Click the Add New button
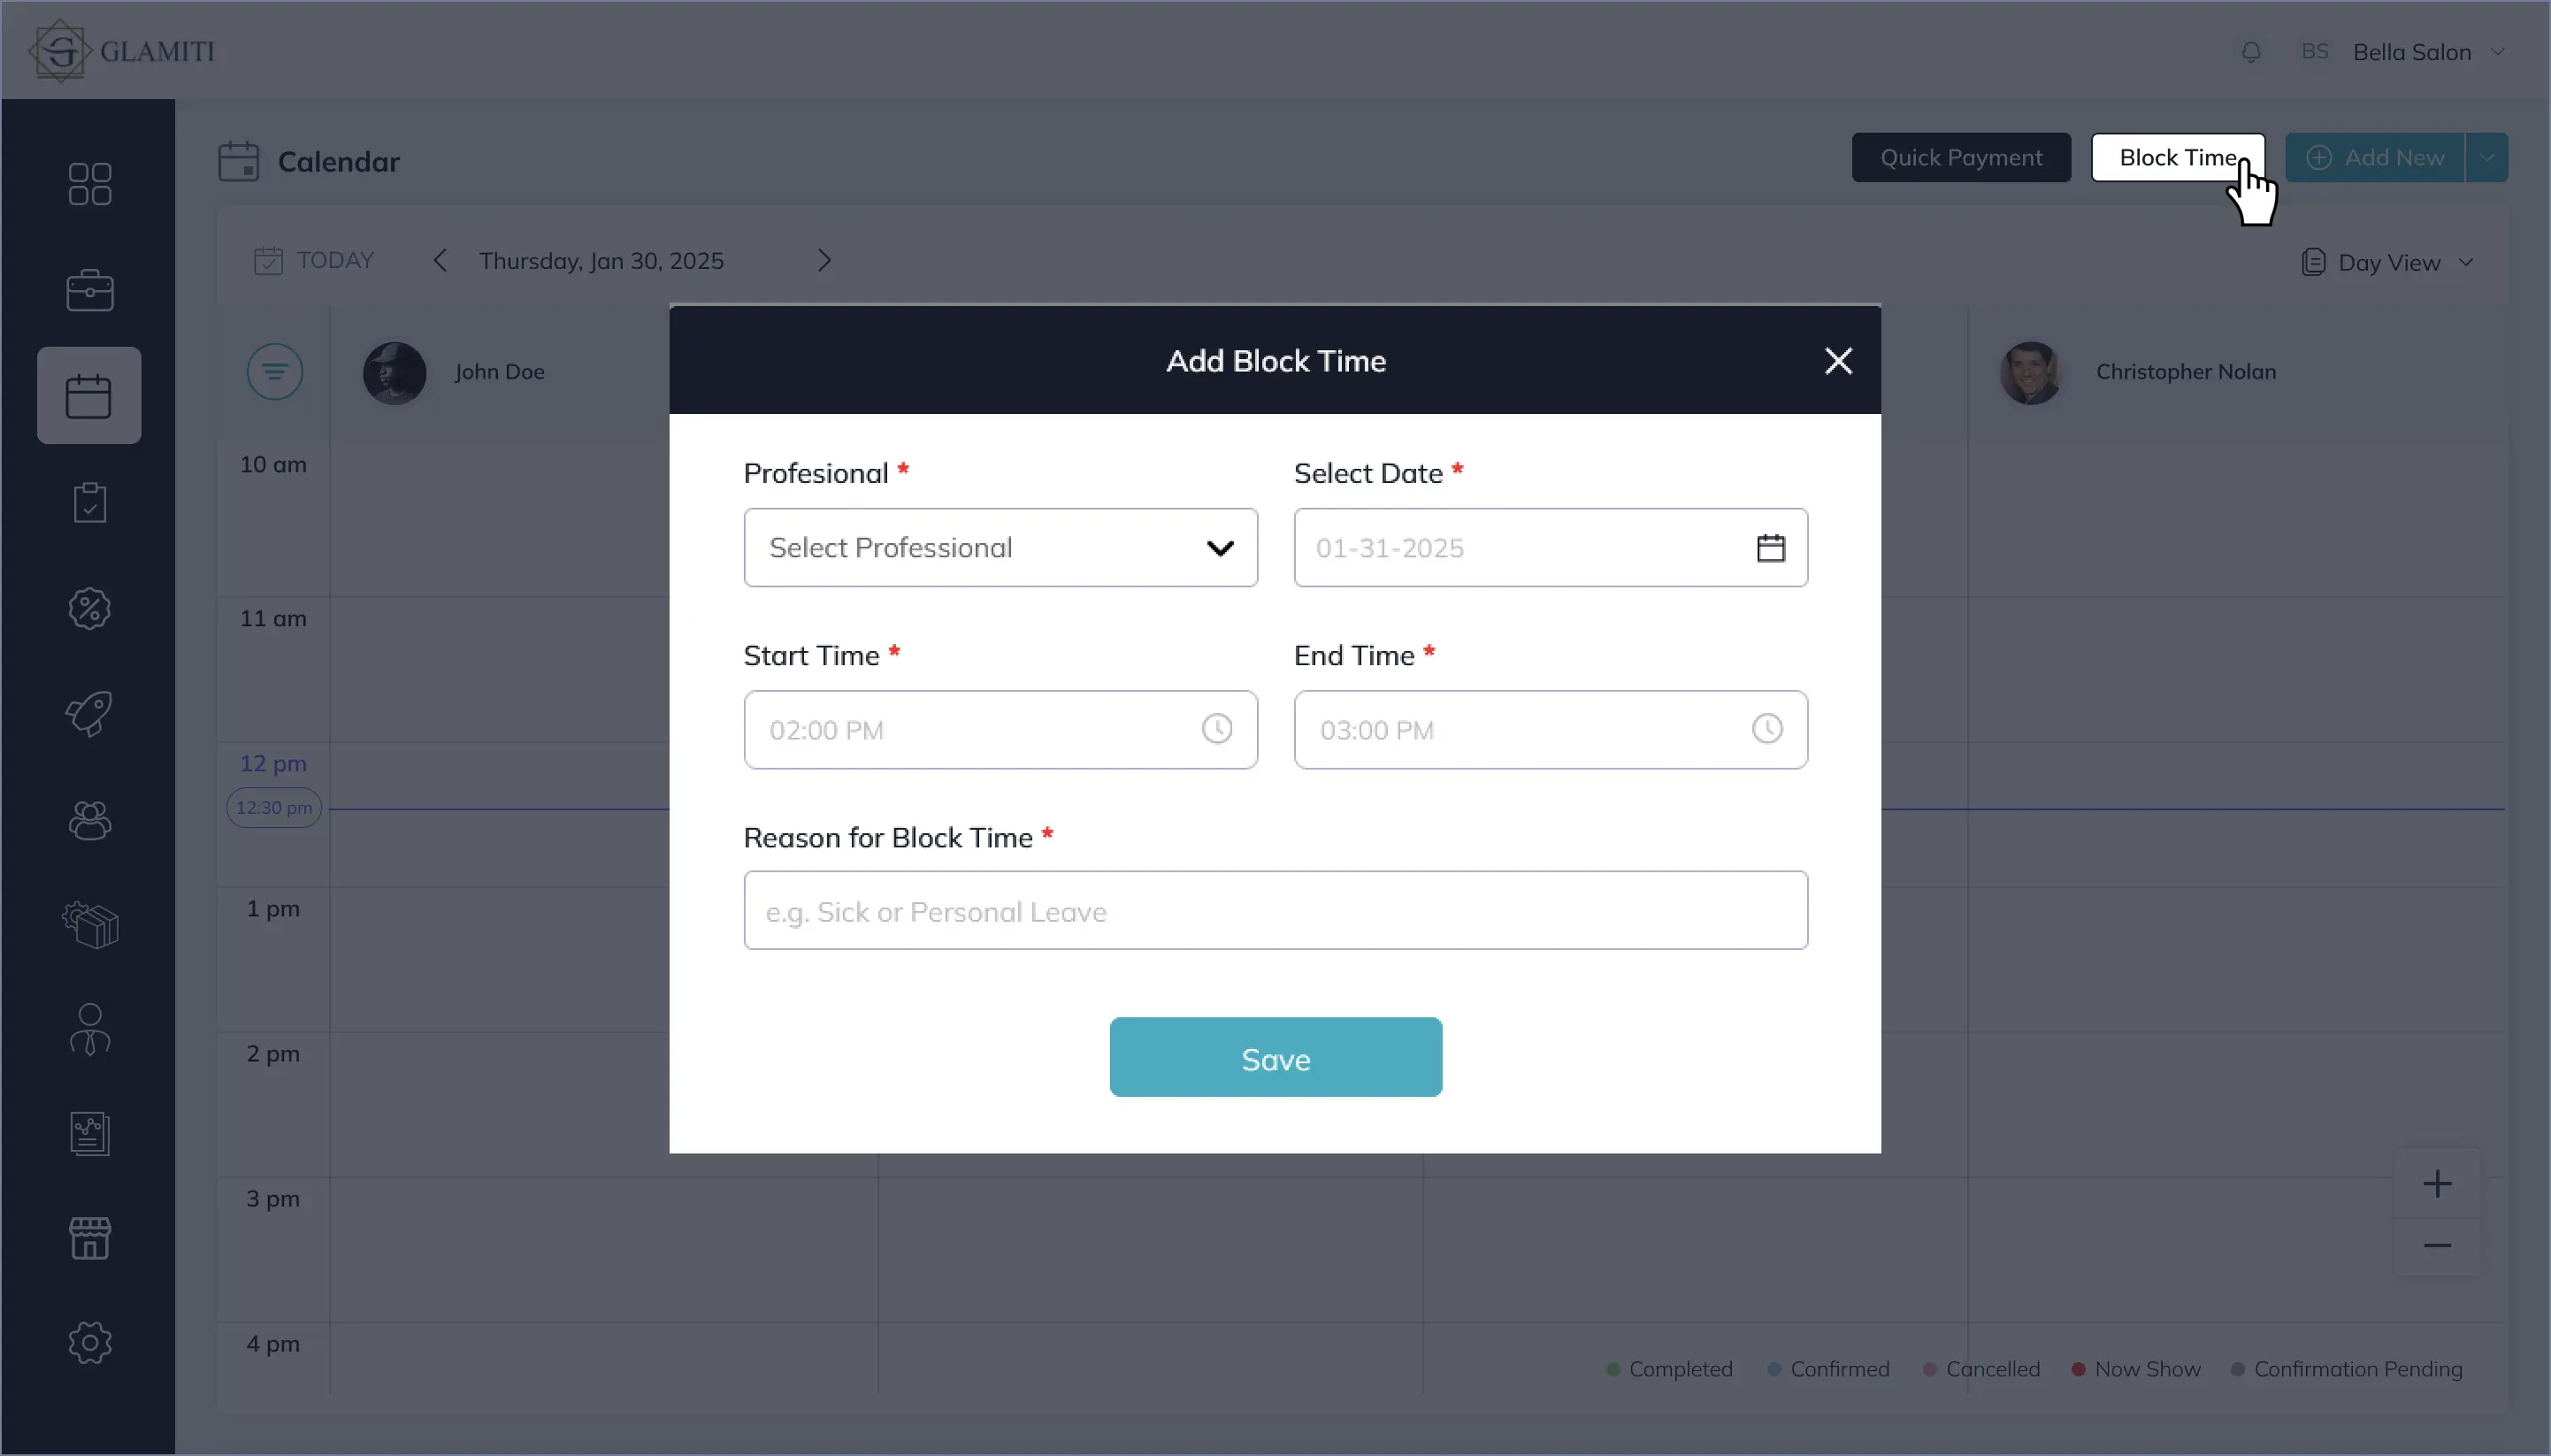This screenshot has height=1456, width=2551. [2374, 158]
